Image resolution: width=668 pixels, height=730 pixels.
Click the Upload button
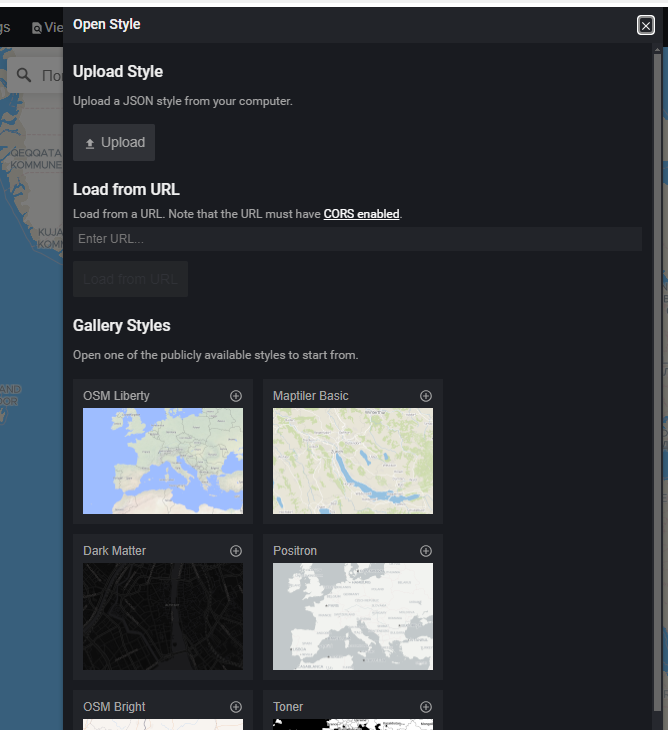(x=114, y=142)
